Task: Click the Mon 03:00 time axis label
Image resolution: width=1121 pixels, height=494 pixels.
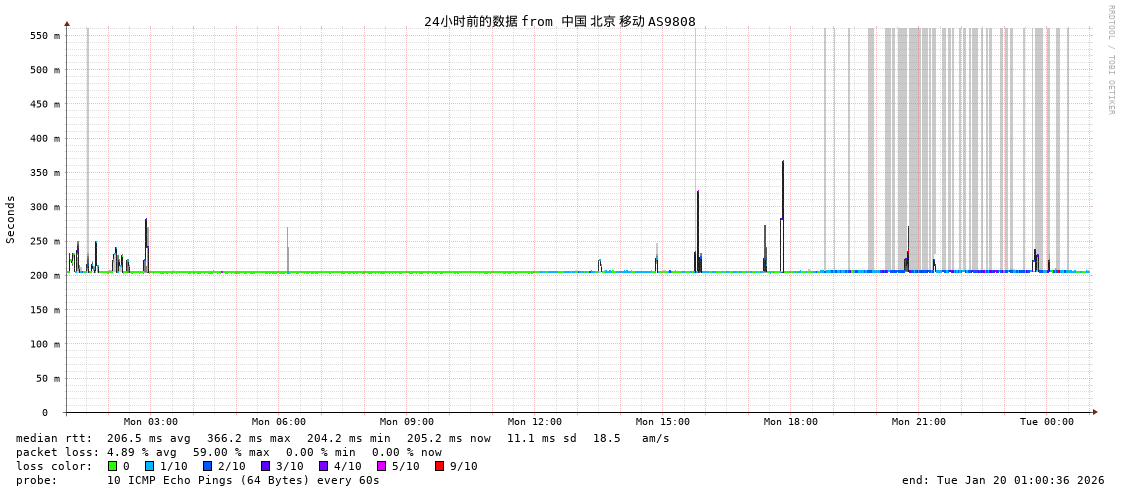Action: click(x=151, y=422)
